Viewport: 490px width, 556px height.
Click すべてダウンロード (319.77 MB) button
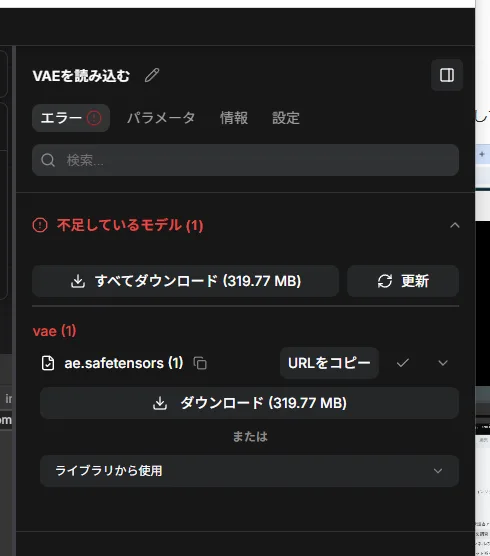tap(185, 281)
